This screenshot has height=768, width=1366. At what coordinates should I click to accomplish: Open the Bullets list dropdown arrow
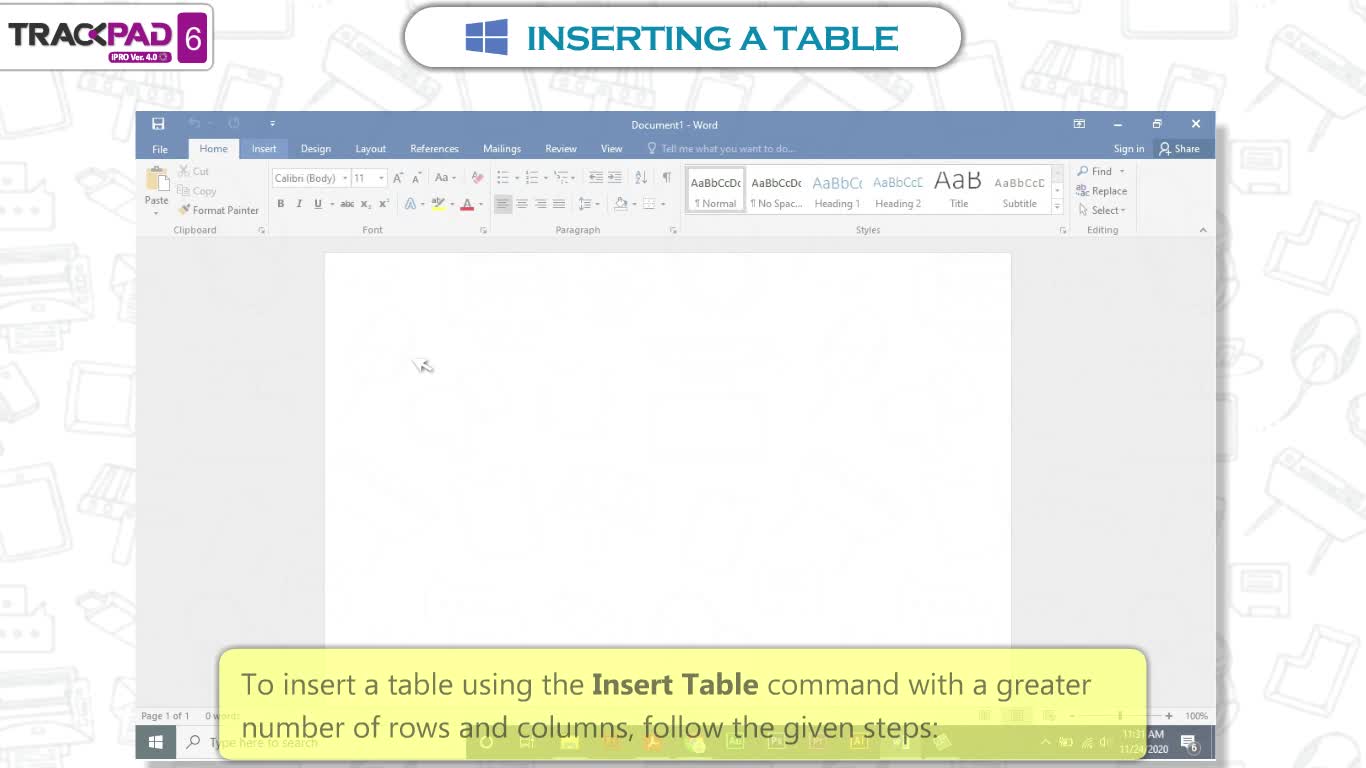coord(517,178)
